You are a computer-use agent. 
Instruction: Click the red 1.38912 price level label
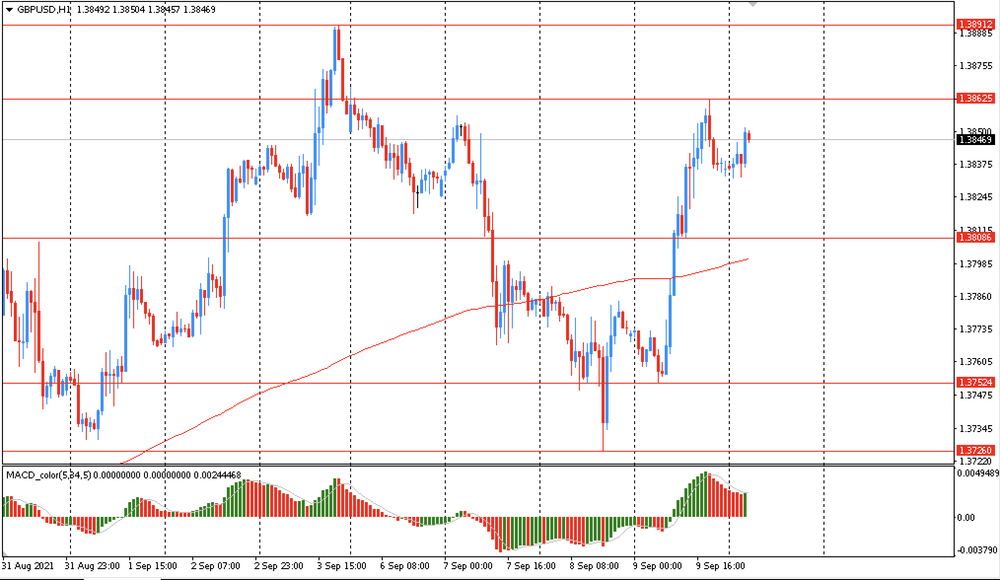pyautogui.click(x=976, y=24)
